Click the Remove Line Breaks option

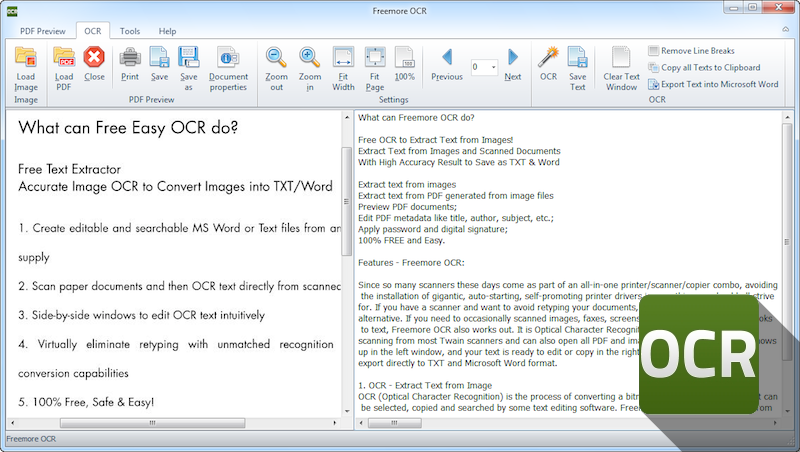(691, 51)
